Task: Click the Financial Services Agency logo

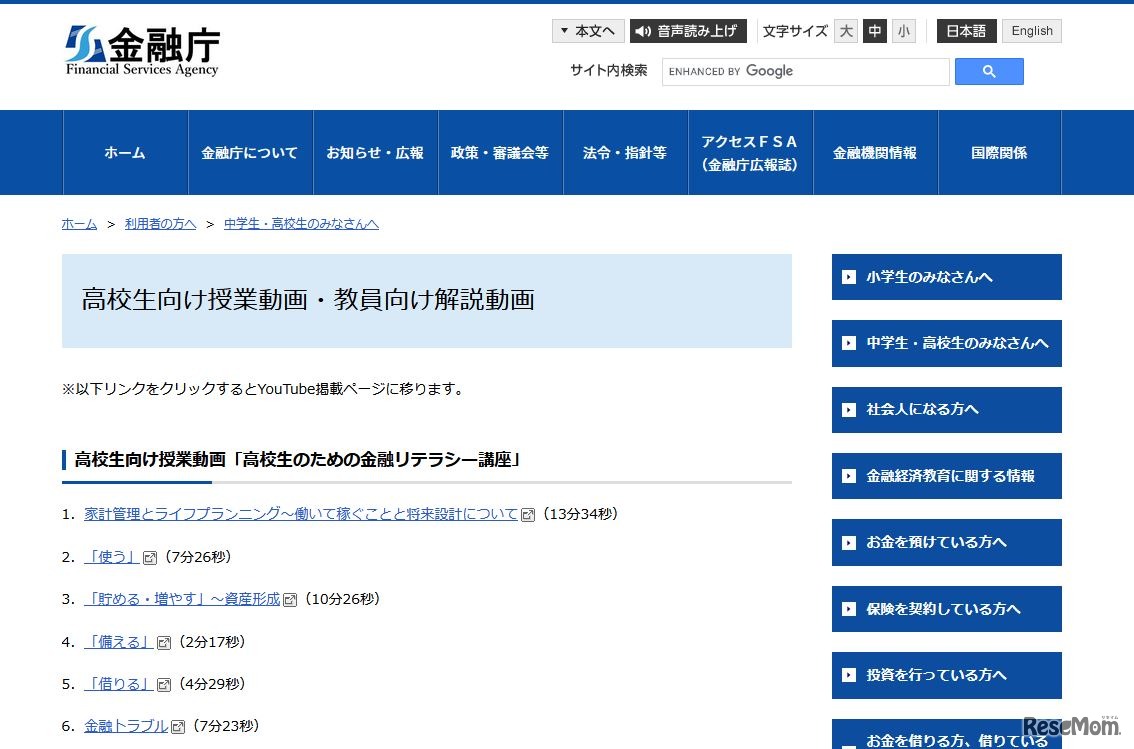Action: pos(140,46)
